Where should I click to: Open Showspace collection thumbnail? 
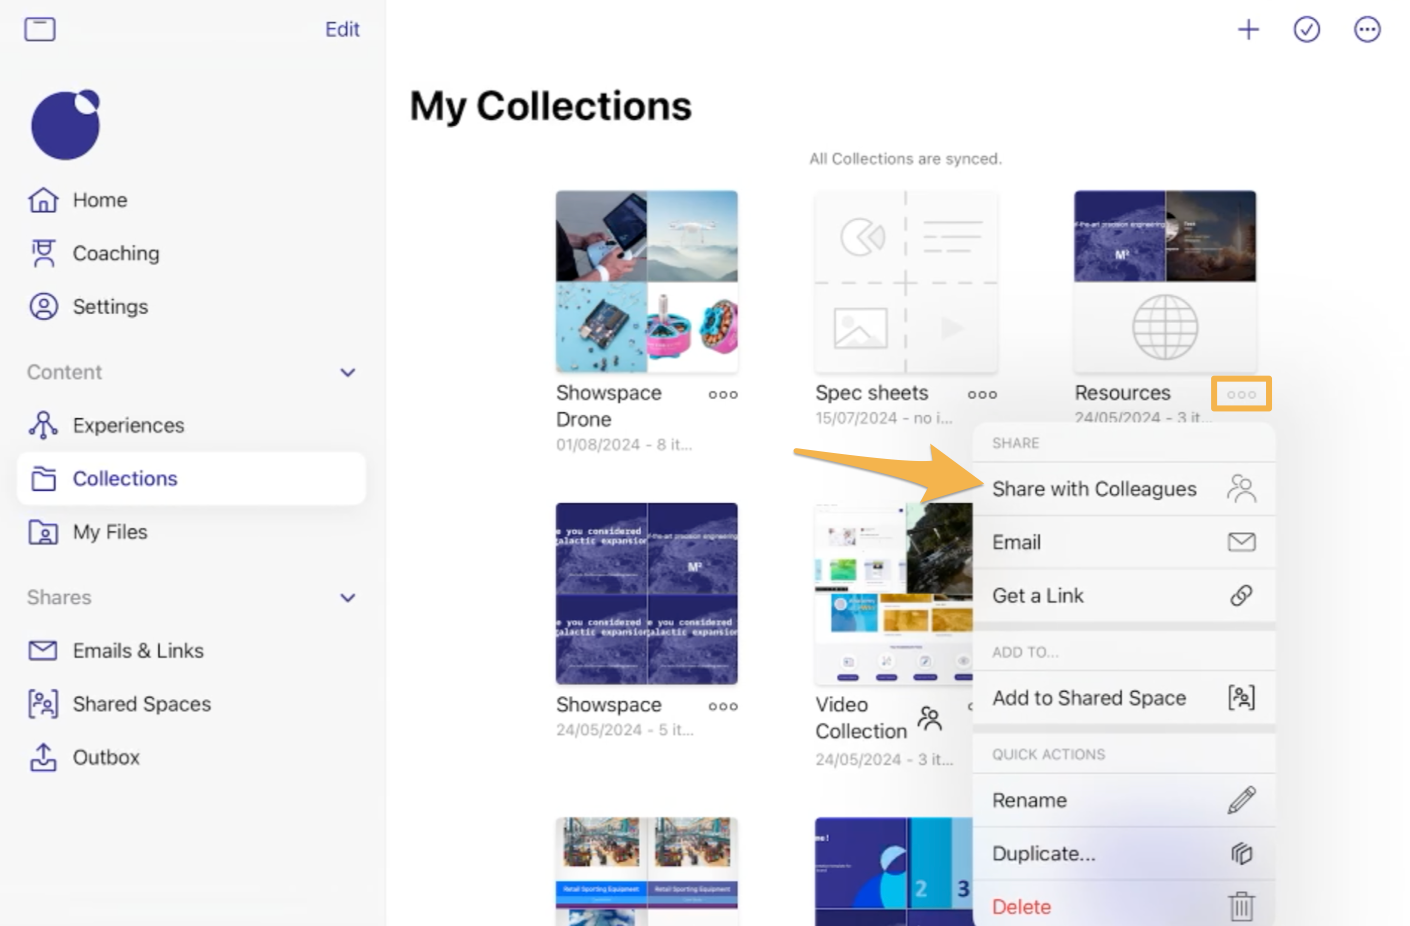click(x=647, y=594)
